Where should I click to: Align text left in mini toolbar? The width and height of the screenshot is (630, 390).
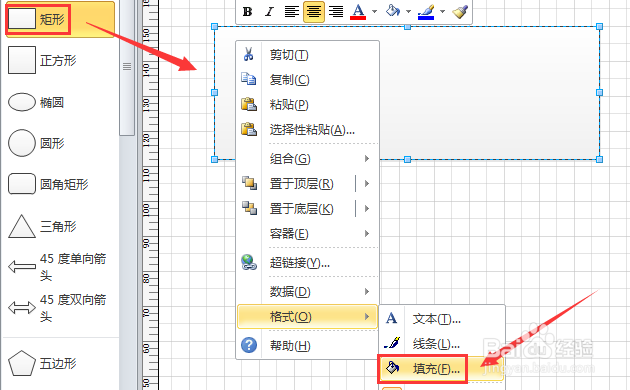point(291,12)
